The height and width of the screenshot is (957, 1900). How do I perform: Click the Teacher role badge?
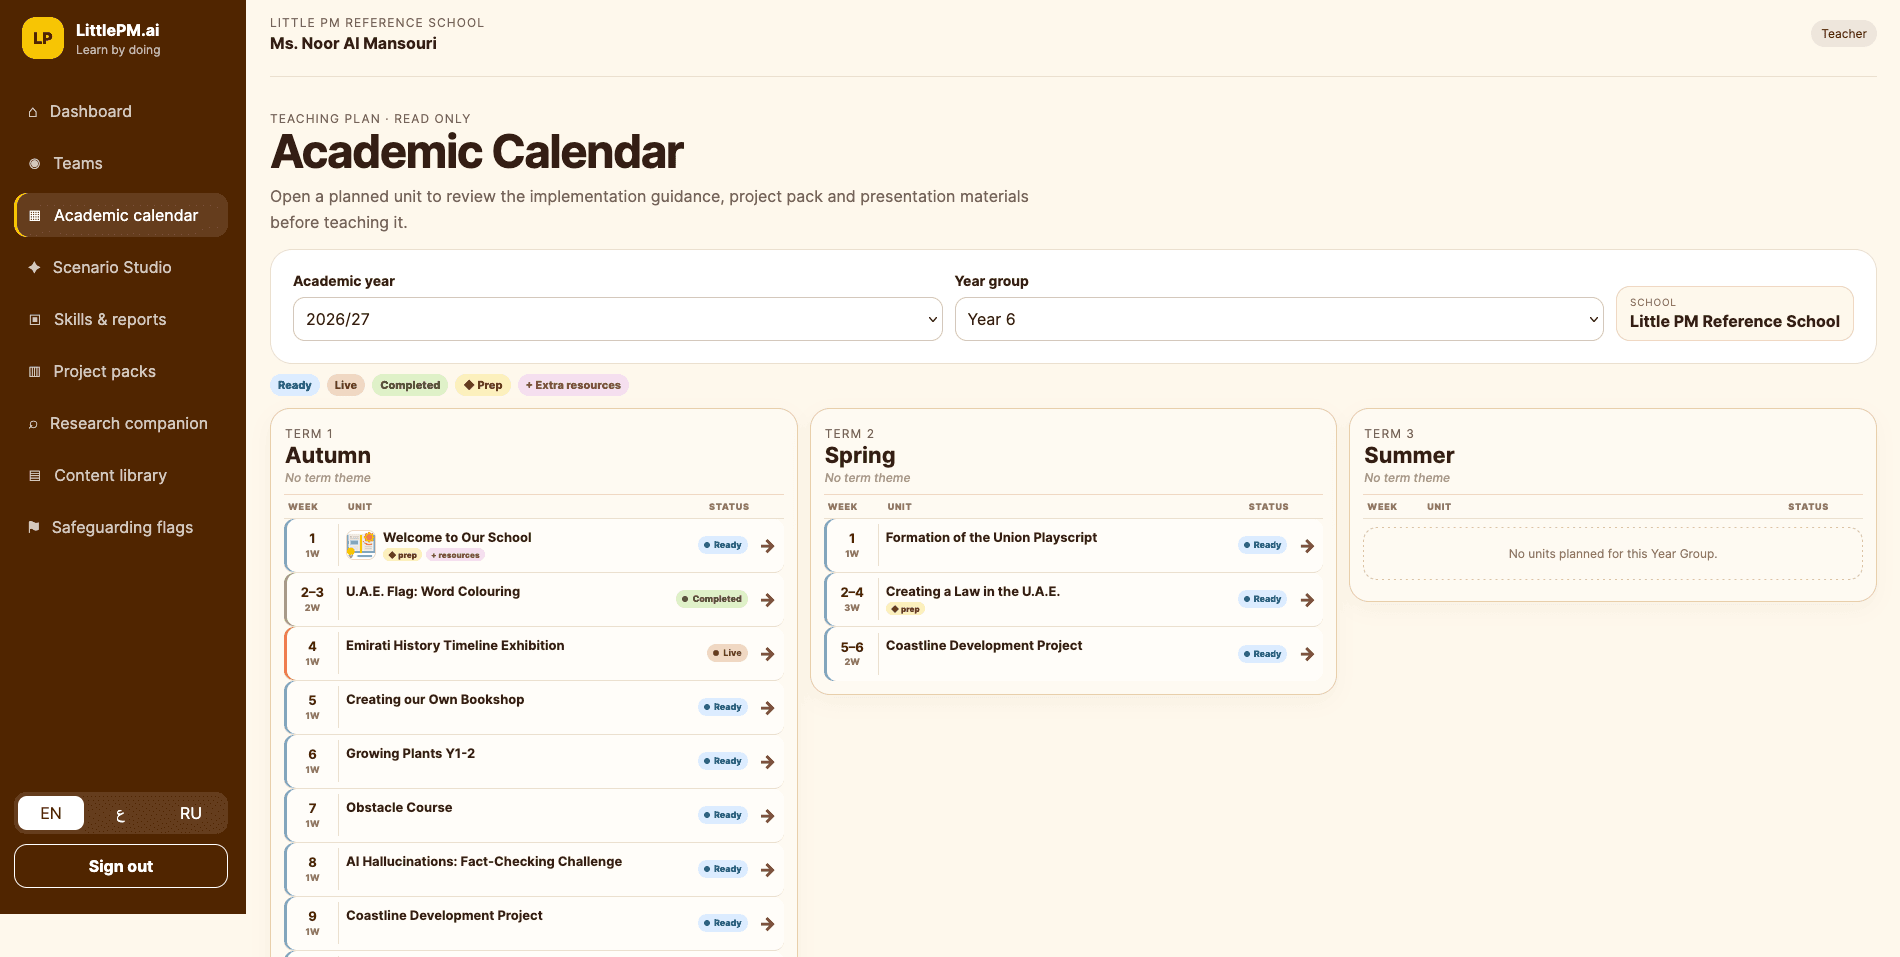[x=1843, y=34]
